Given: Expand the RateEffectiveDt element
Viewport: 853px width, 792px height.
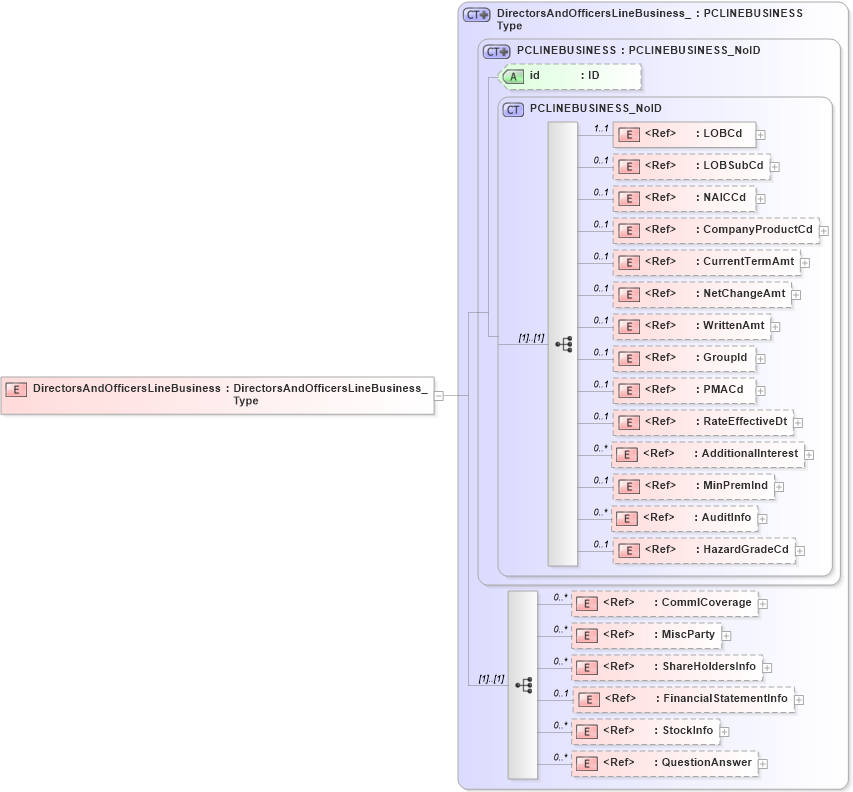Looking at the screenshot, I should pyautogui.click(x=796, y=422).
